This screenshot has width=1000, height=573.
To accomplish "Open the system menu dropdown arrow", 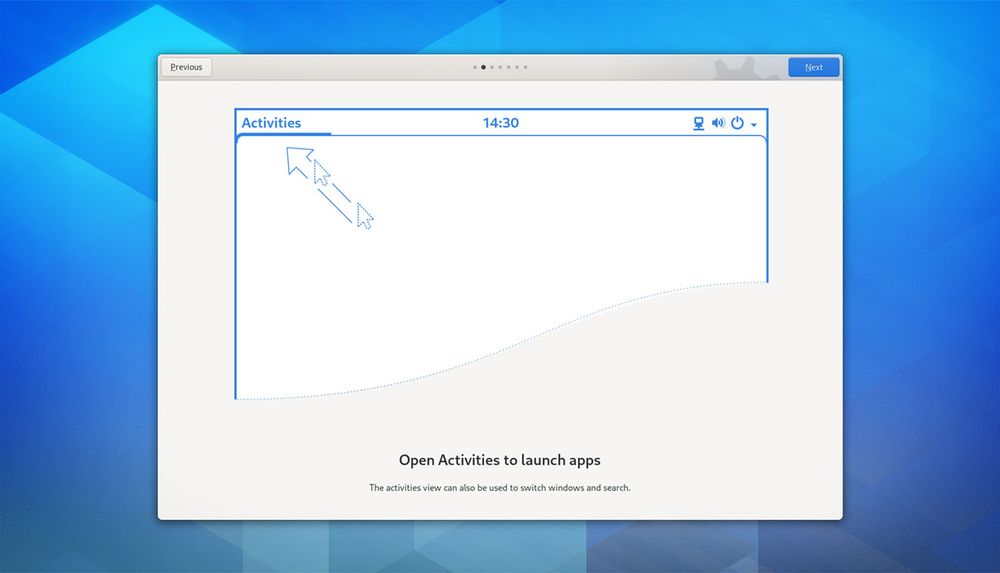I will [754, 125].
